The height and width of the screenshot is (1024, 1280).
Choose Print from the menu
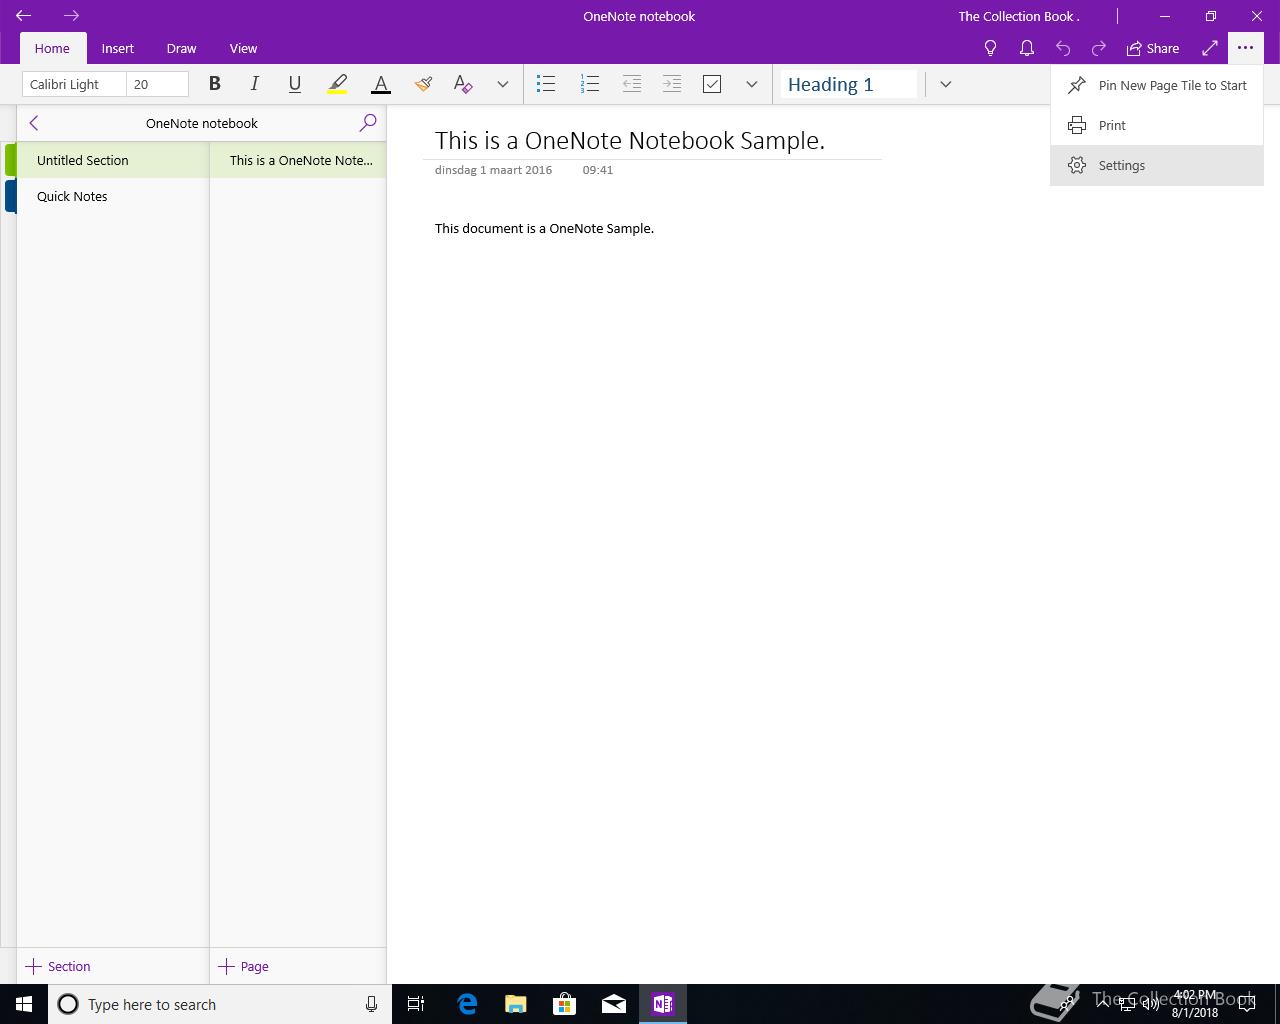(1157, 125)
